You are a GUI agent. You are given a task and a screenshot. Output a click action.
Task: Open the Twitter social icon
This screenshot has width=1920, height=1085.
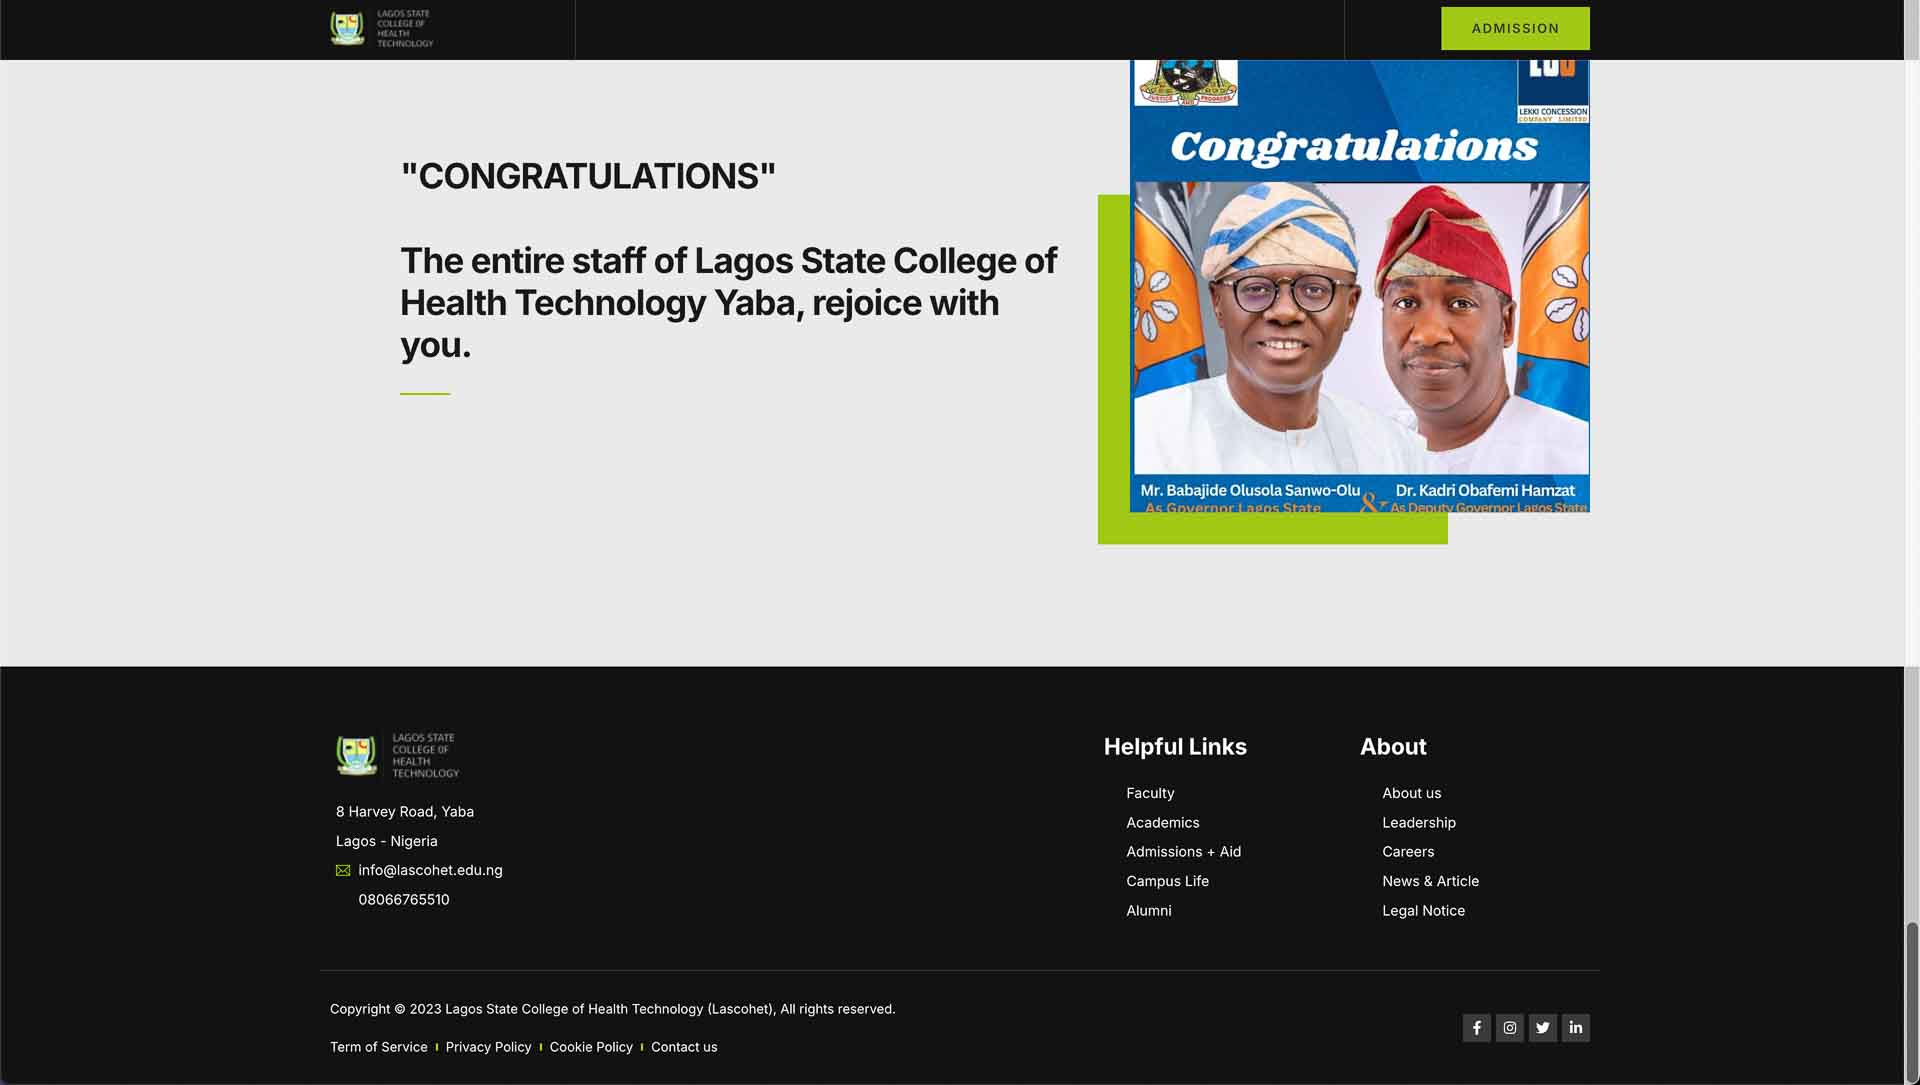coord(1542,1027)
